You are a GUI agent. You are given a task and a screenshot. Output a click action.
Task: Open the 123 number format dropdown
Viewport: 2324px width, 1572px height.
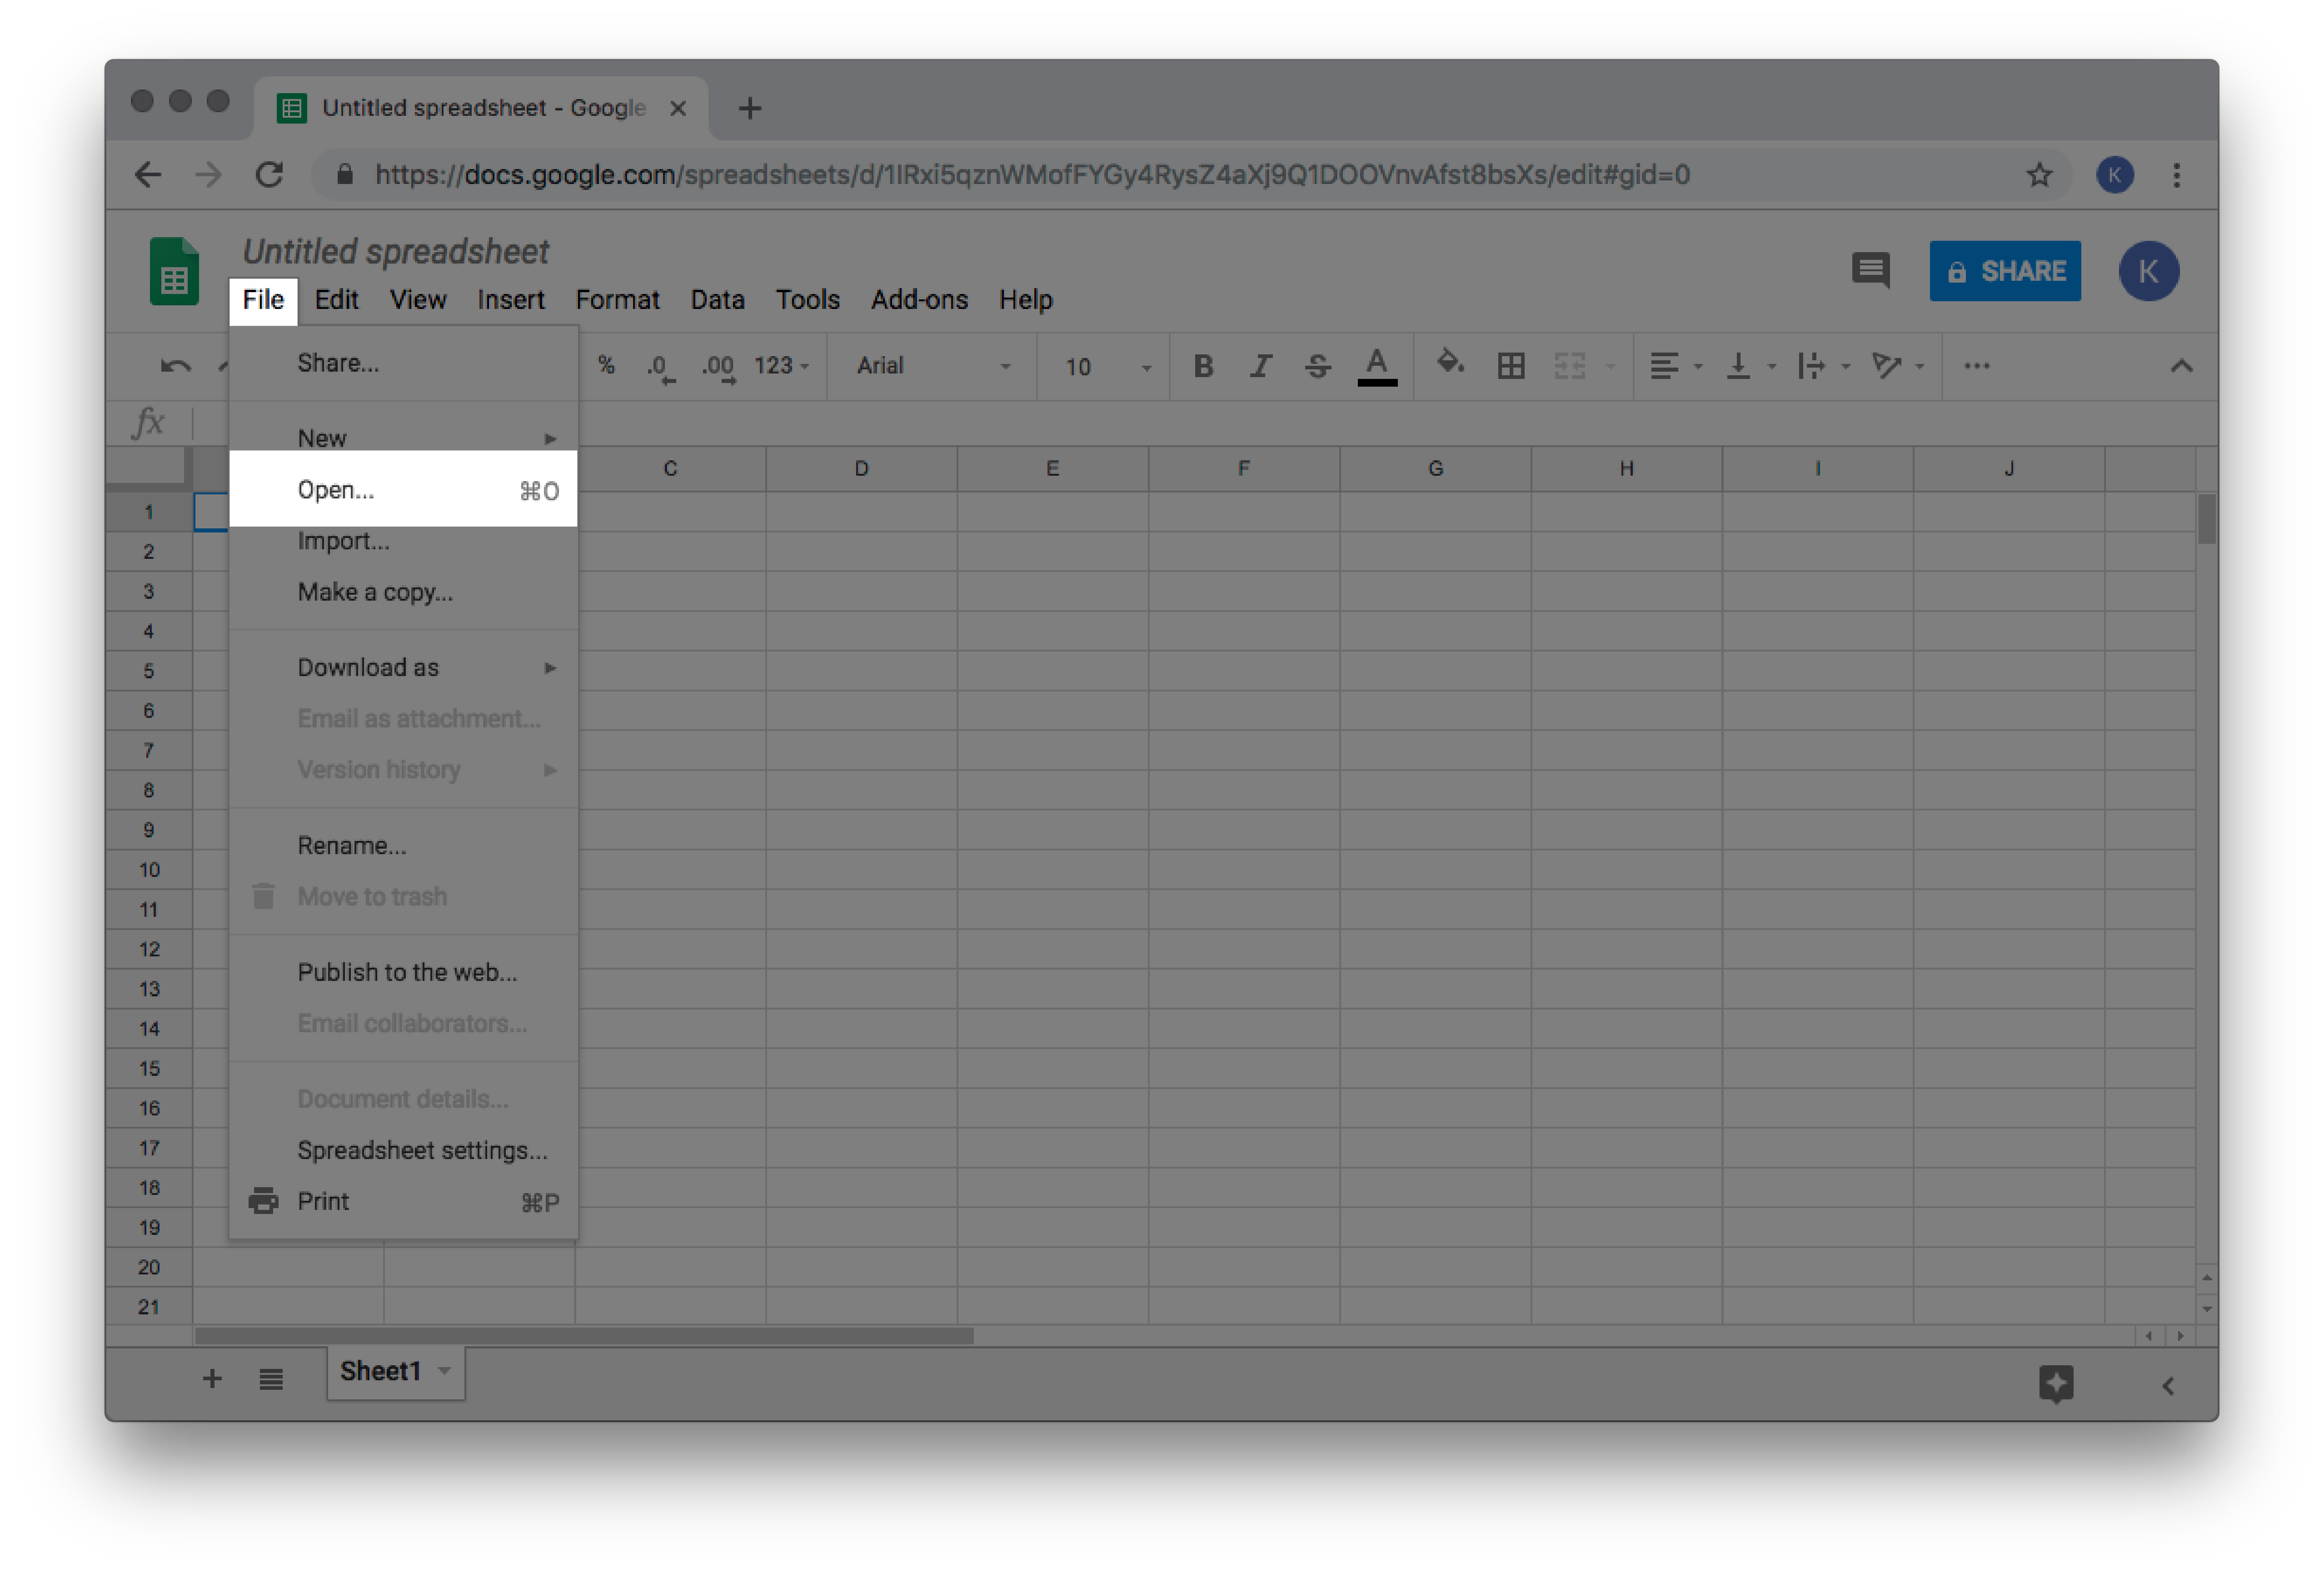tap(782, 366)
